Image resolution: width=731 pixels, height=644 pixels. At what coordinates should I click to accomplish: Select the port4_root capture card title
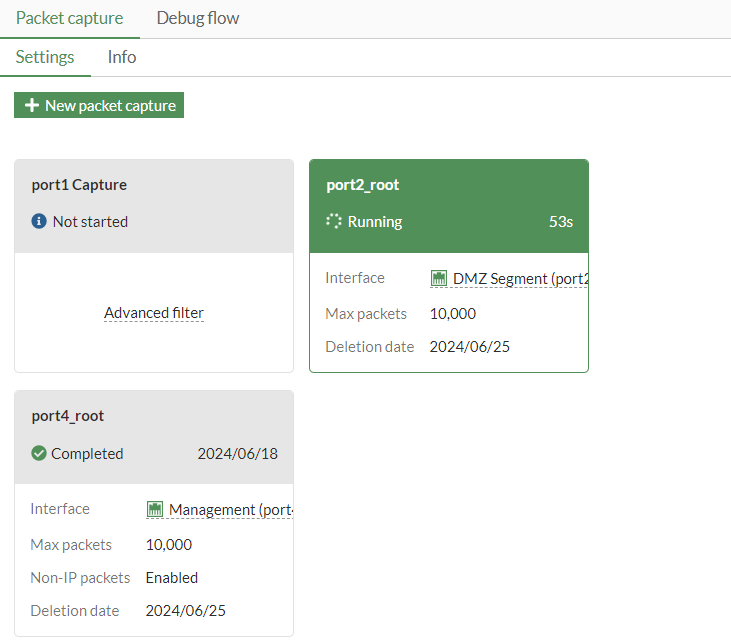(67, 416)
